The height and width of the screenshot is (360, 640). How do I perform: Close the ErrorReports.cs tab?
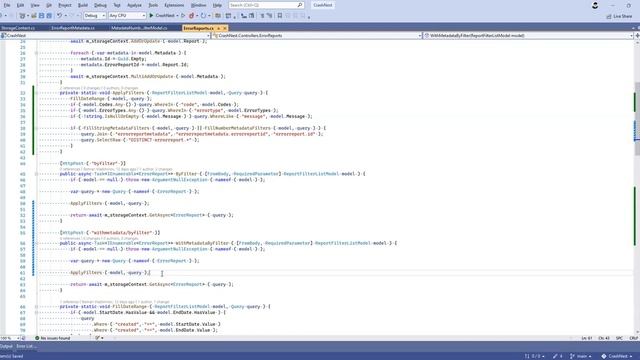tap(225, 28)
